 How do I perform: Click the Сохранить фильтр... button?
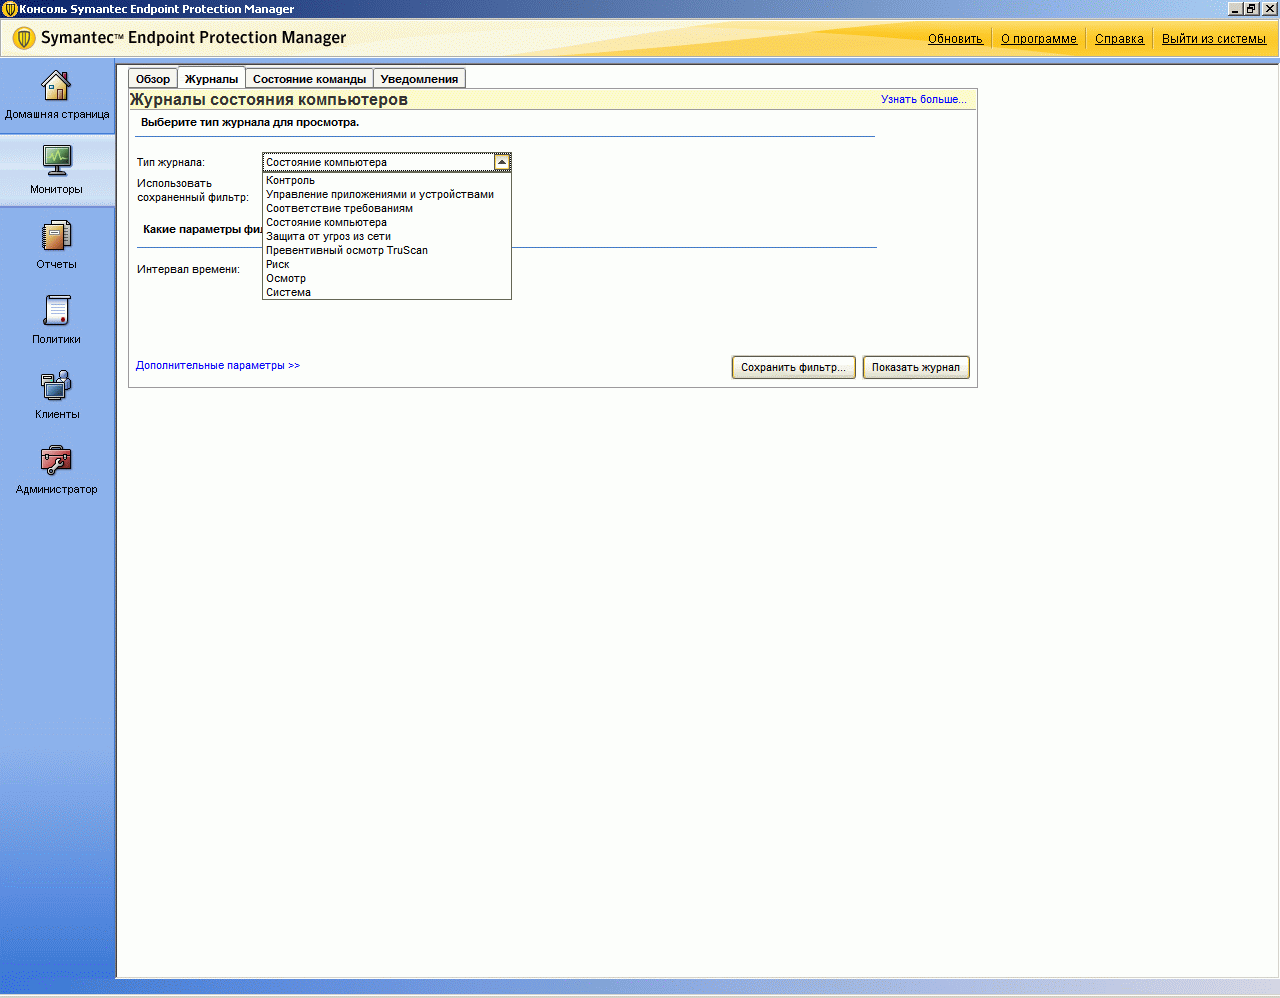pyautogui.click(x=793, y=367)
